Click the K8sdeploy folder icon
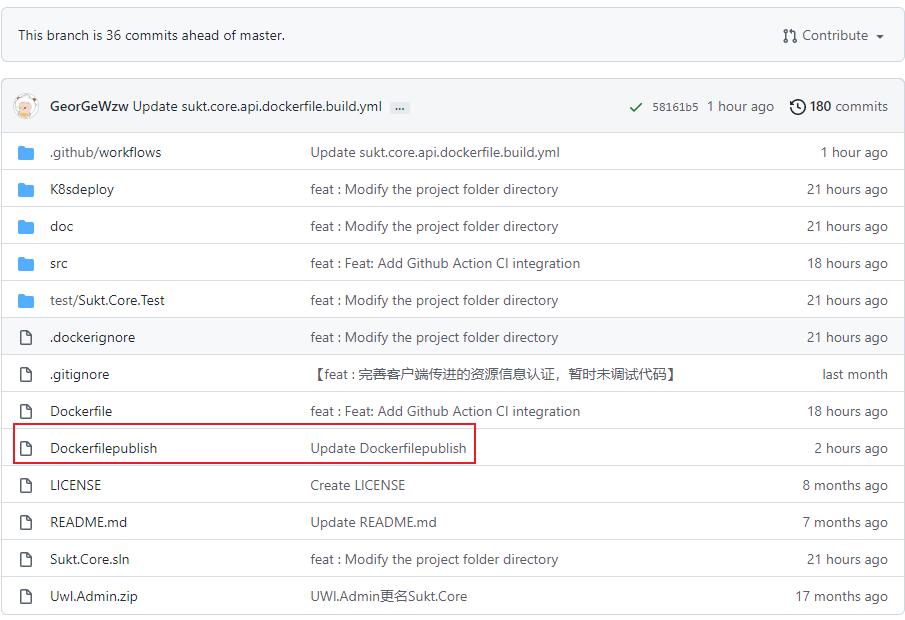The width and height of the screenshot is (905, 620). pyautogui.click(x=26, y=190)
